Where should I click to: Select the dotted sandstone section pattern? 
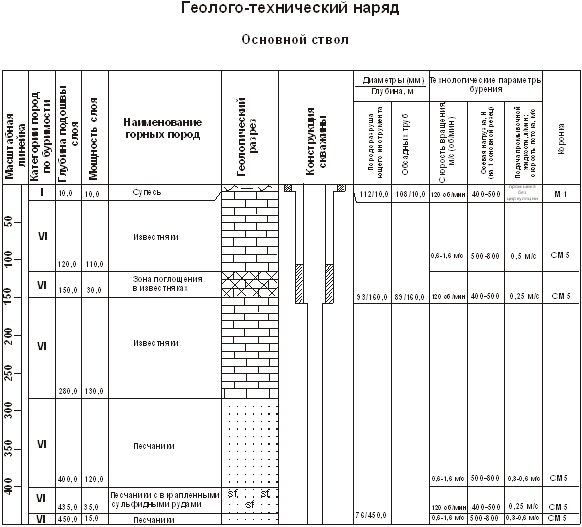[250, 443]
